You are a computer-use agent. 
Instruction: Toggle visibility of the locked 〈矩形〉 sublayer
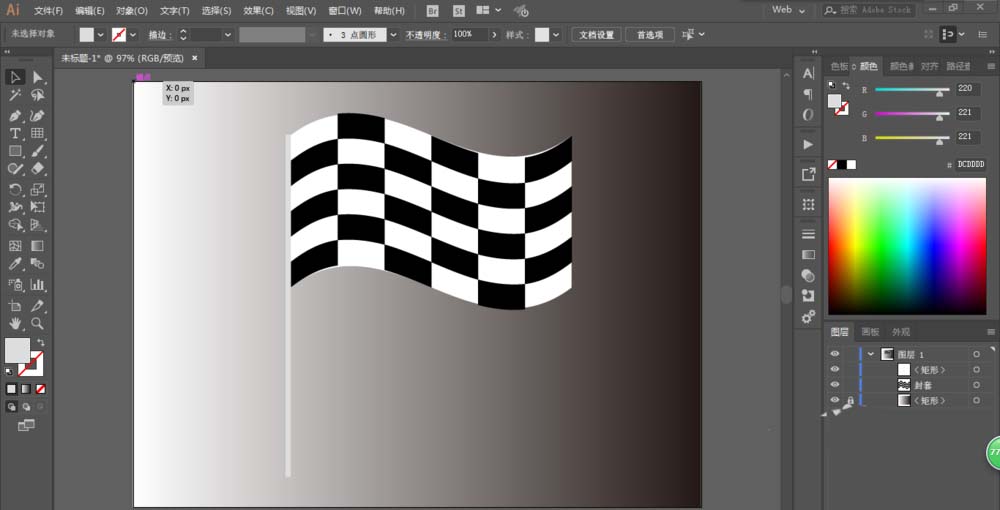tap(835, 400)
